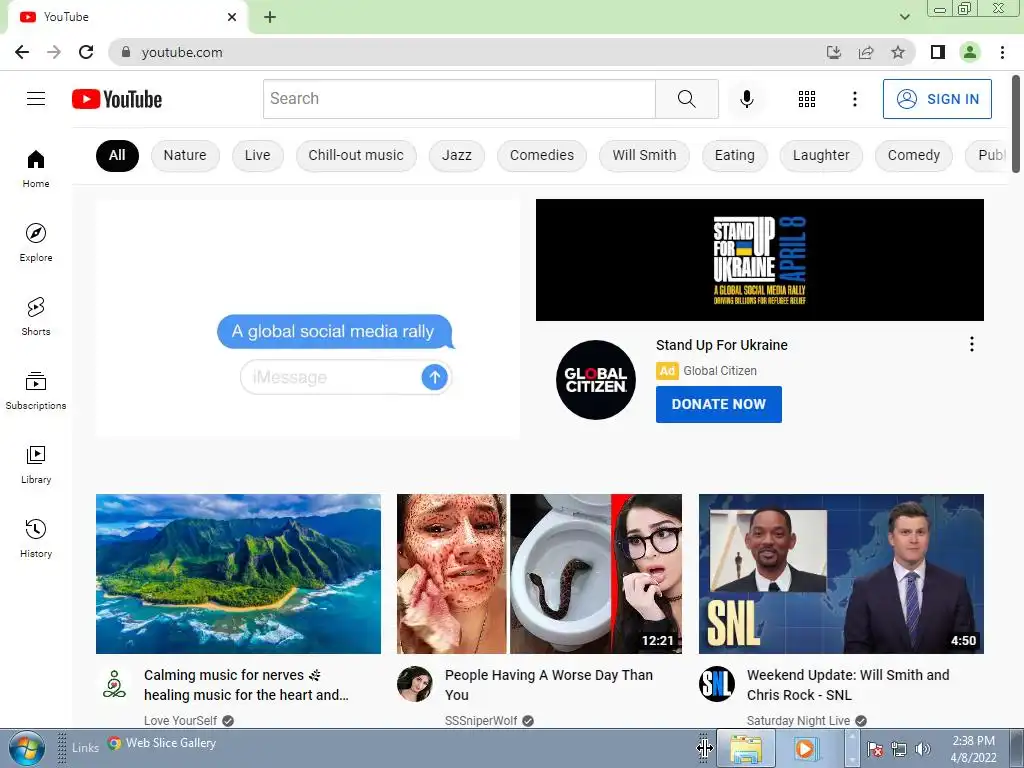The image size is (1024, 768).
Task: Open History in the sidebar
Action: [x=36, y=537]
